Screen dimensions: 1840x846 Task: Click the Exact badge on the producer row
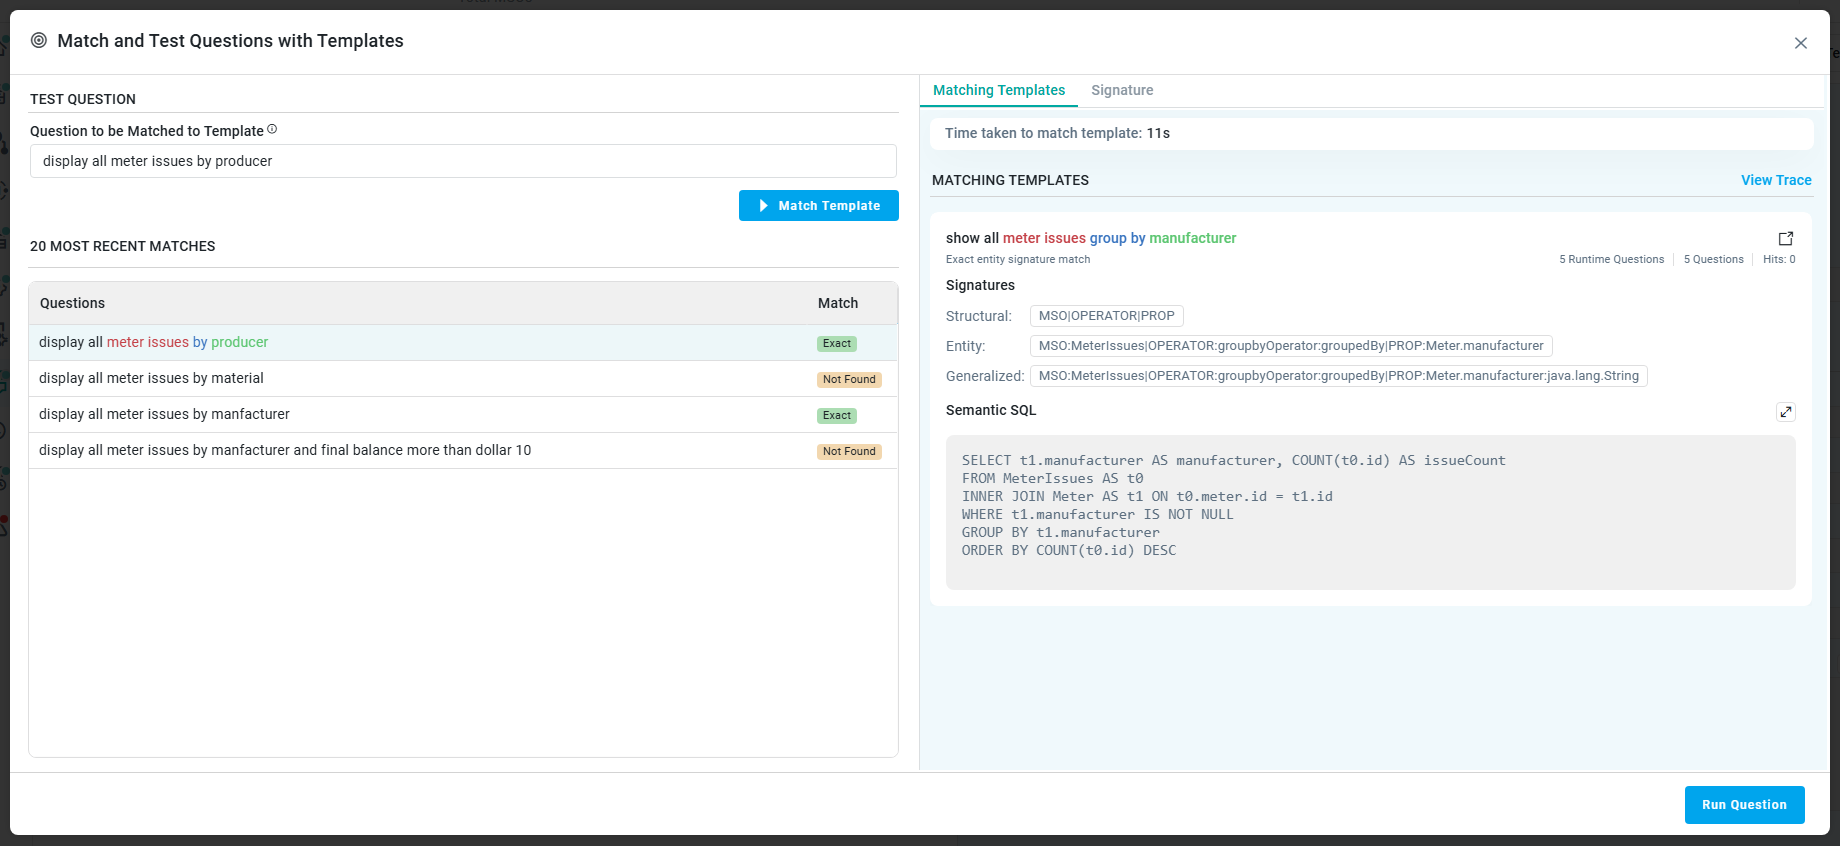tap(837, 343)
